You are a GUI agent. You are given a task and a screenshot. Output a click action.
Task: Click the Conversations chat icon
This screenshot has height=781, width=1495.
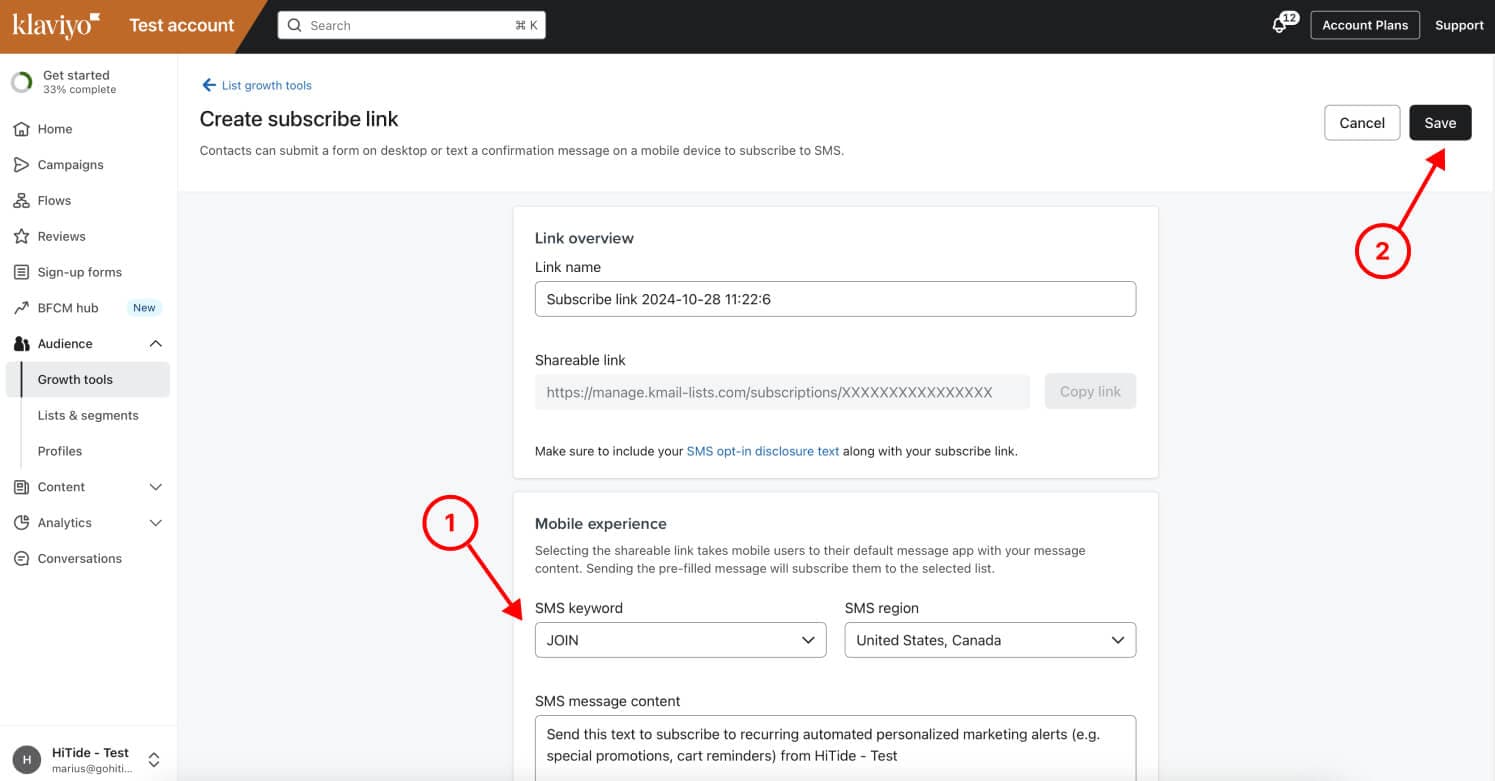click(21, 559)
